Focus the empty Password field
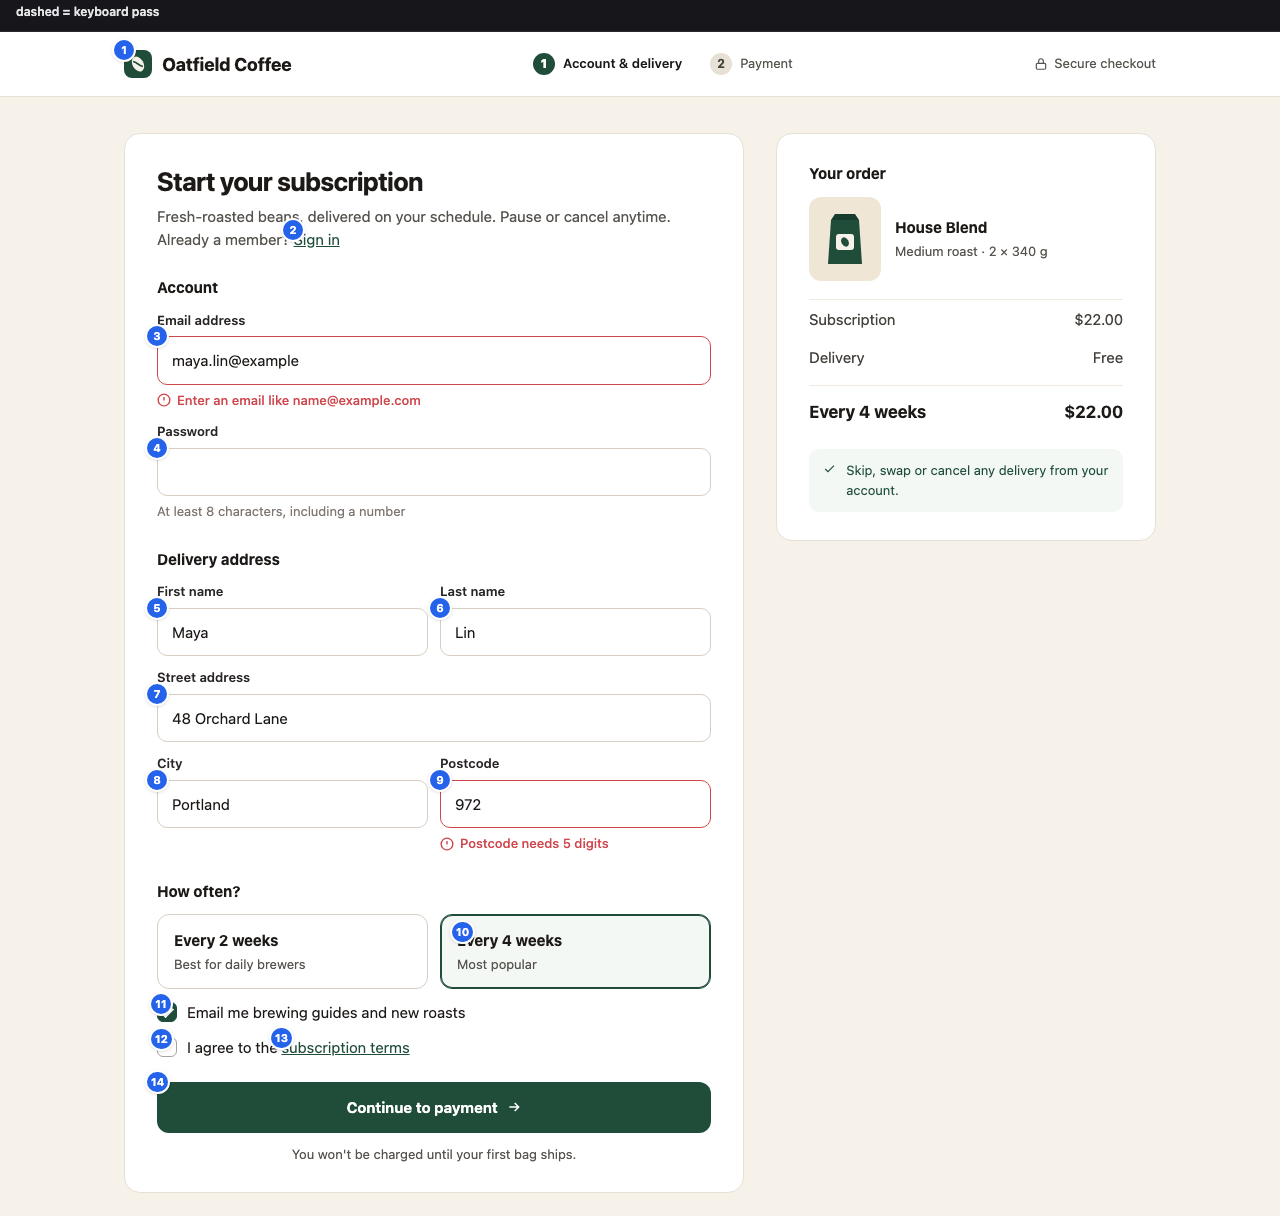 point(434,472)
